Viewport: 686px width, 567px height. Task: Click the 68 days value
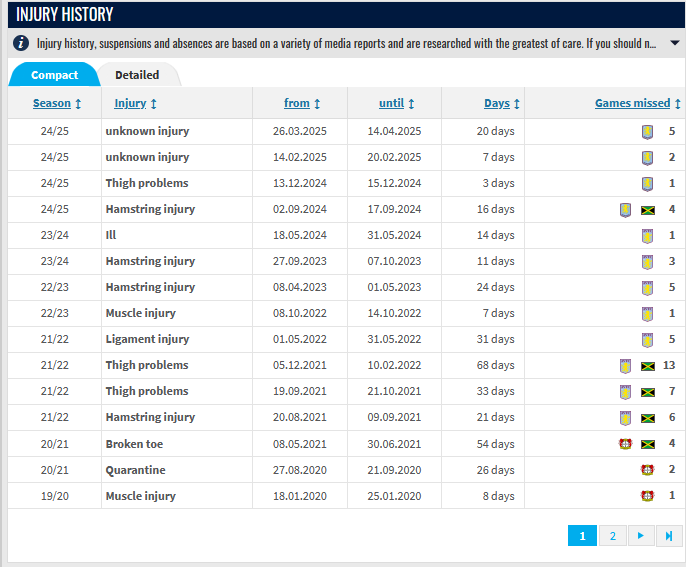[x=495, y=365]
